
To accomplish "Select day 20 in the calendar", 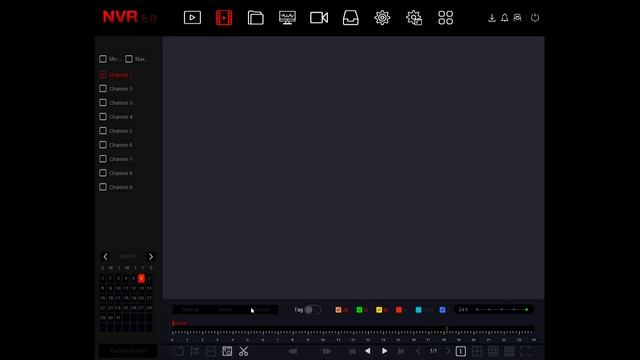I will click(x=141, y=298).
